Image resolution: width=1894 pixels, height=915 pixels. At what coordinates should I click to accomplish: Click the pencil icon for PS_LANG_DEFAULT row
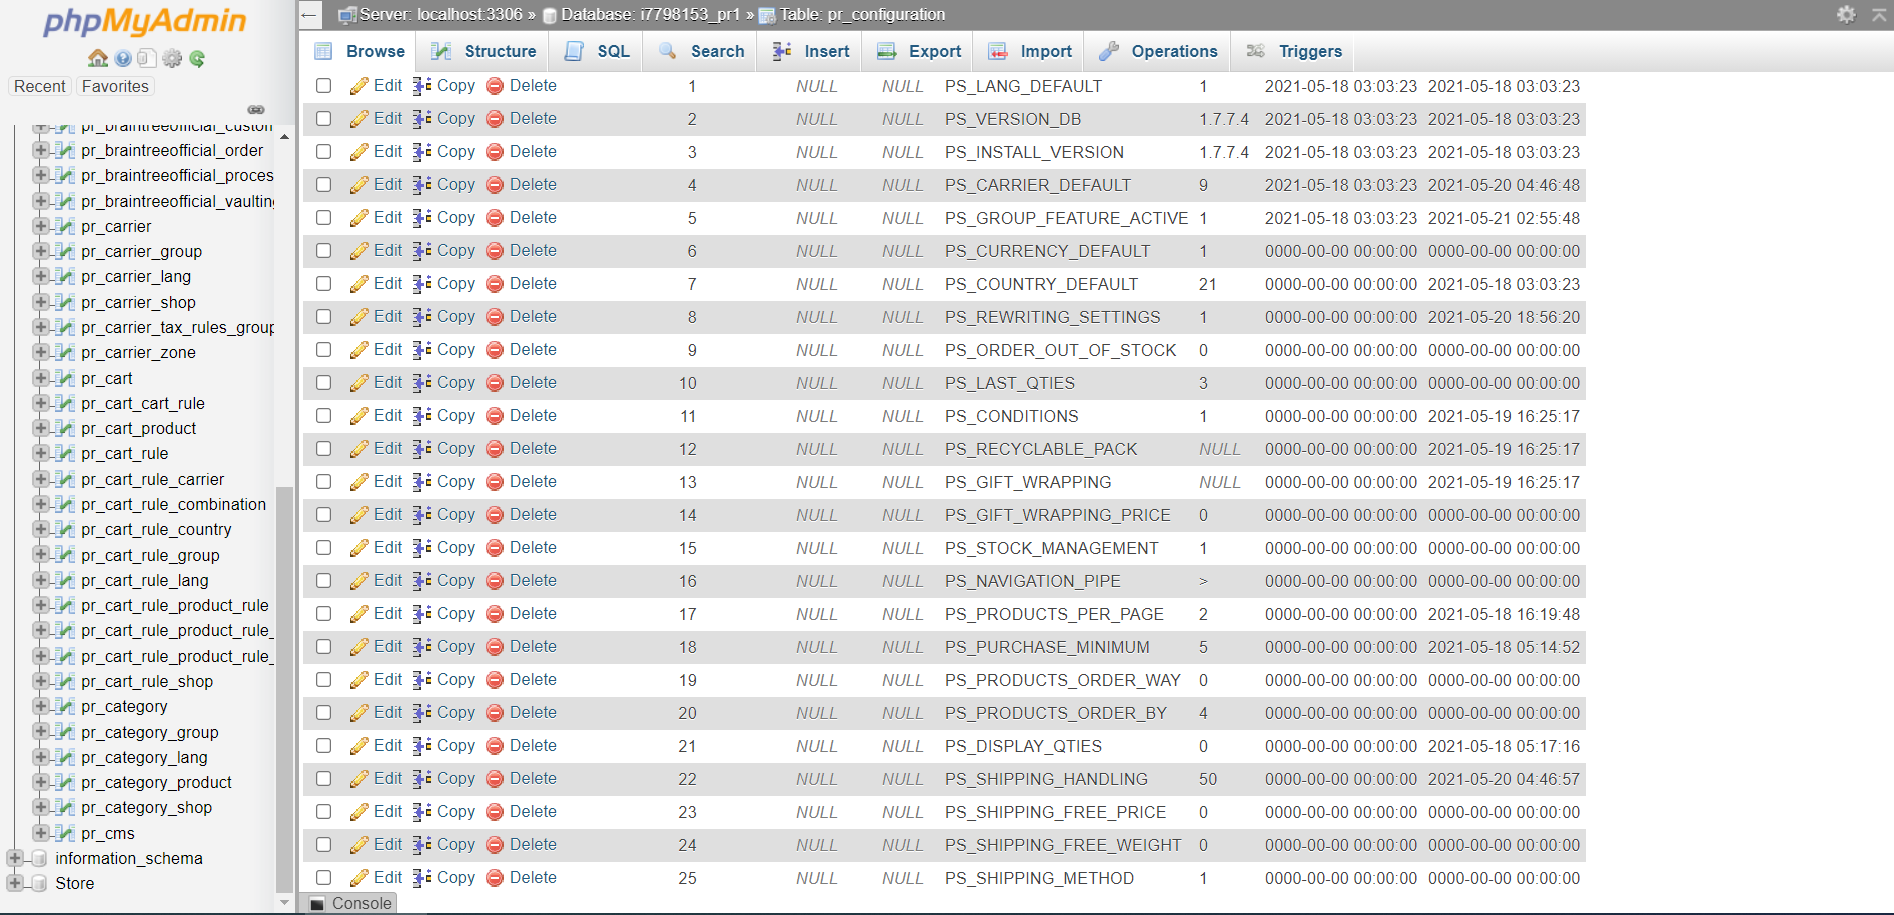coord(359,86)
